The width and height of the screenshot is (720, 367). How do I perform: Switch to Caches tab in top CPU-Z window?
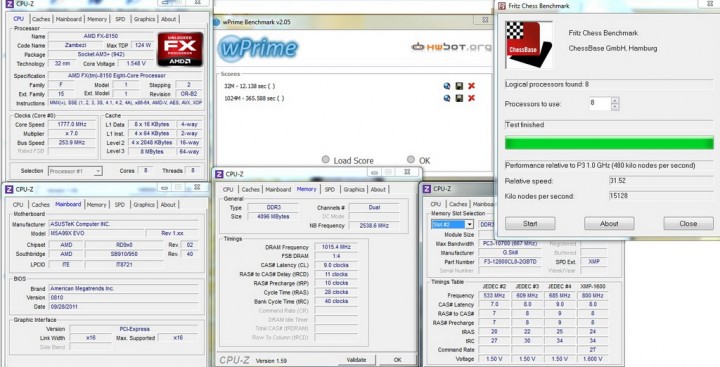(41, 19)
